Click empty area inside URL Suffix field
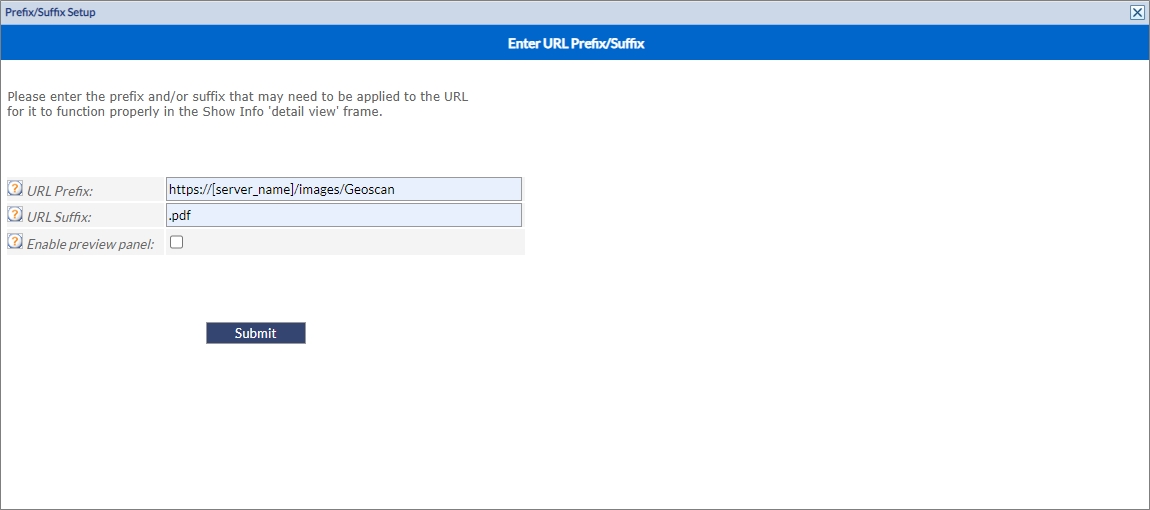Image resolution: width=1150 pixels, height=510 pixels. pyautogui.click(x=350, y=215)
